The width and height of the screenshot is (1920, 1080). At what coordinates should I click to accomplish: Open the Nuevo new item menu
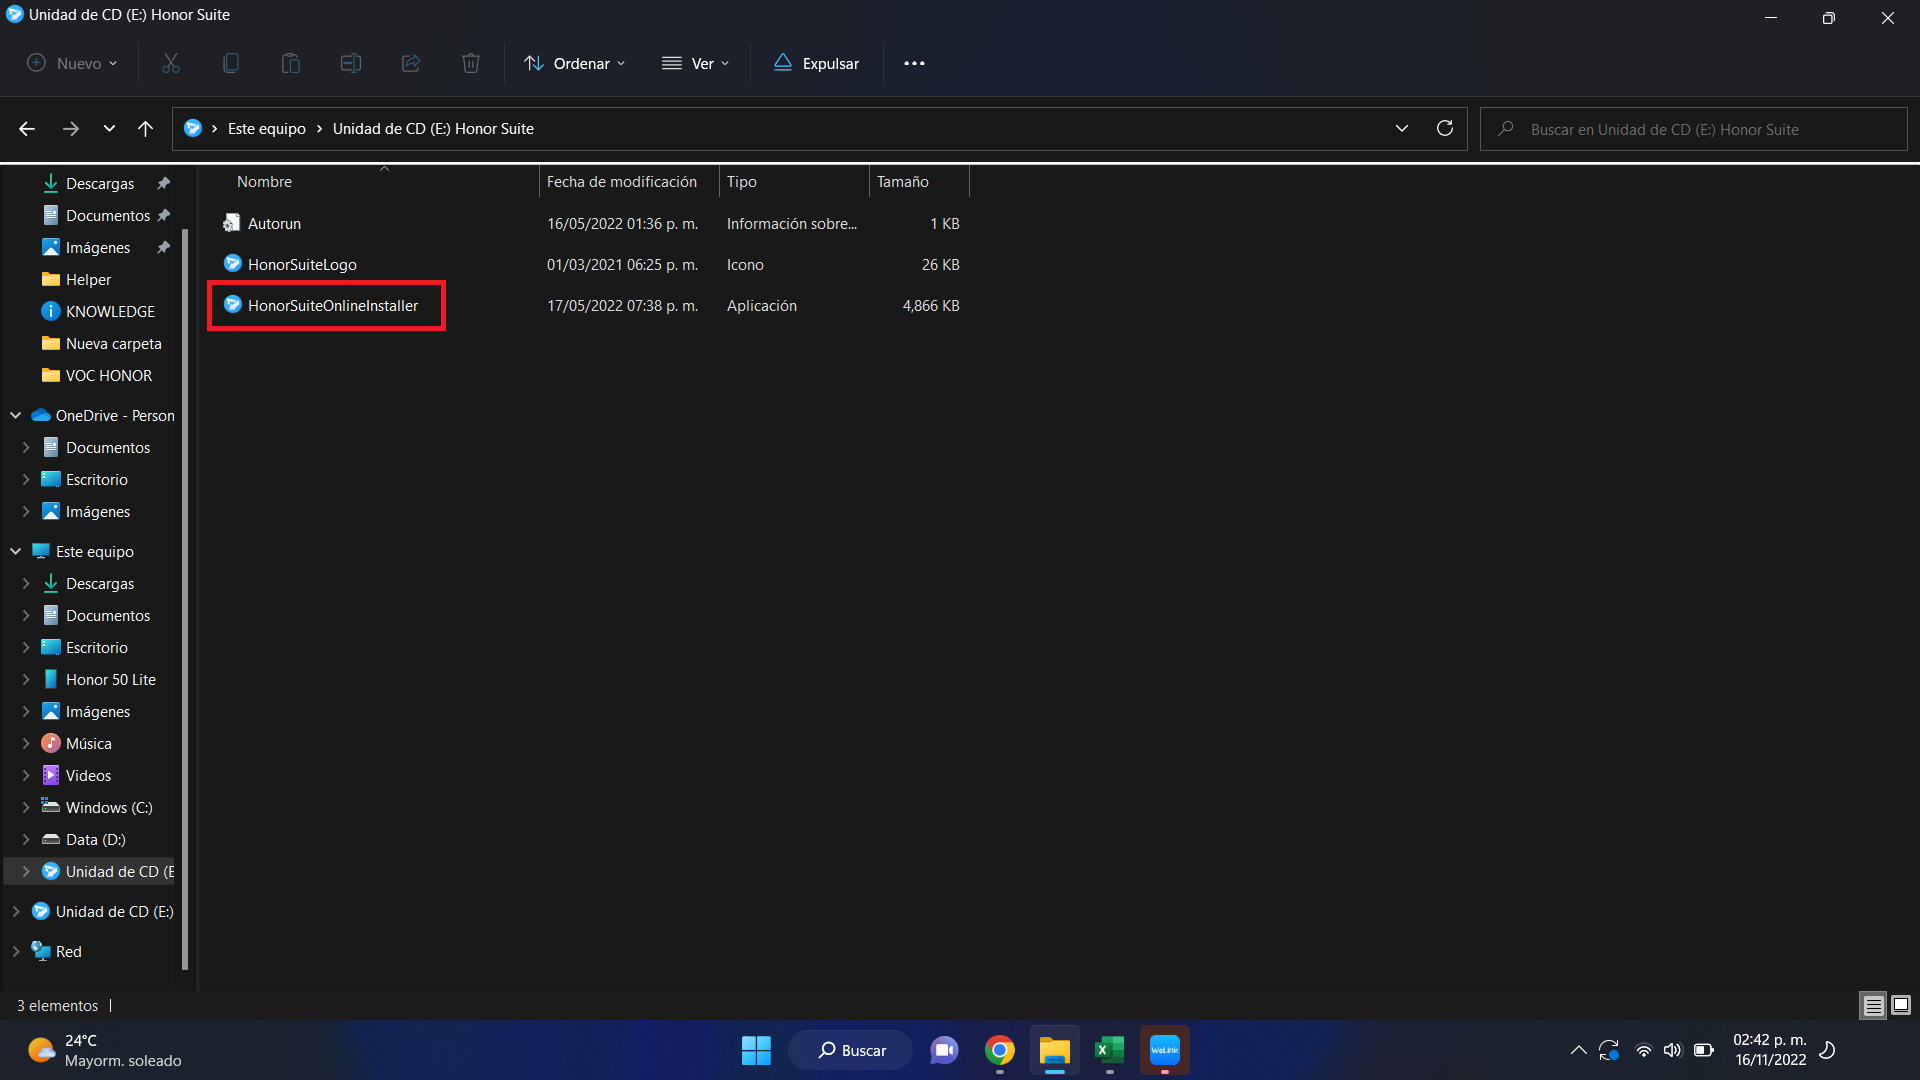(x=72, y=63)
